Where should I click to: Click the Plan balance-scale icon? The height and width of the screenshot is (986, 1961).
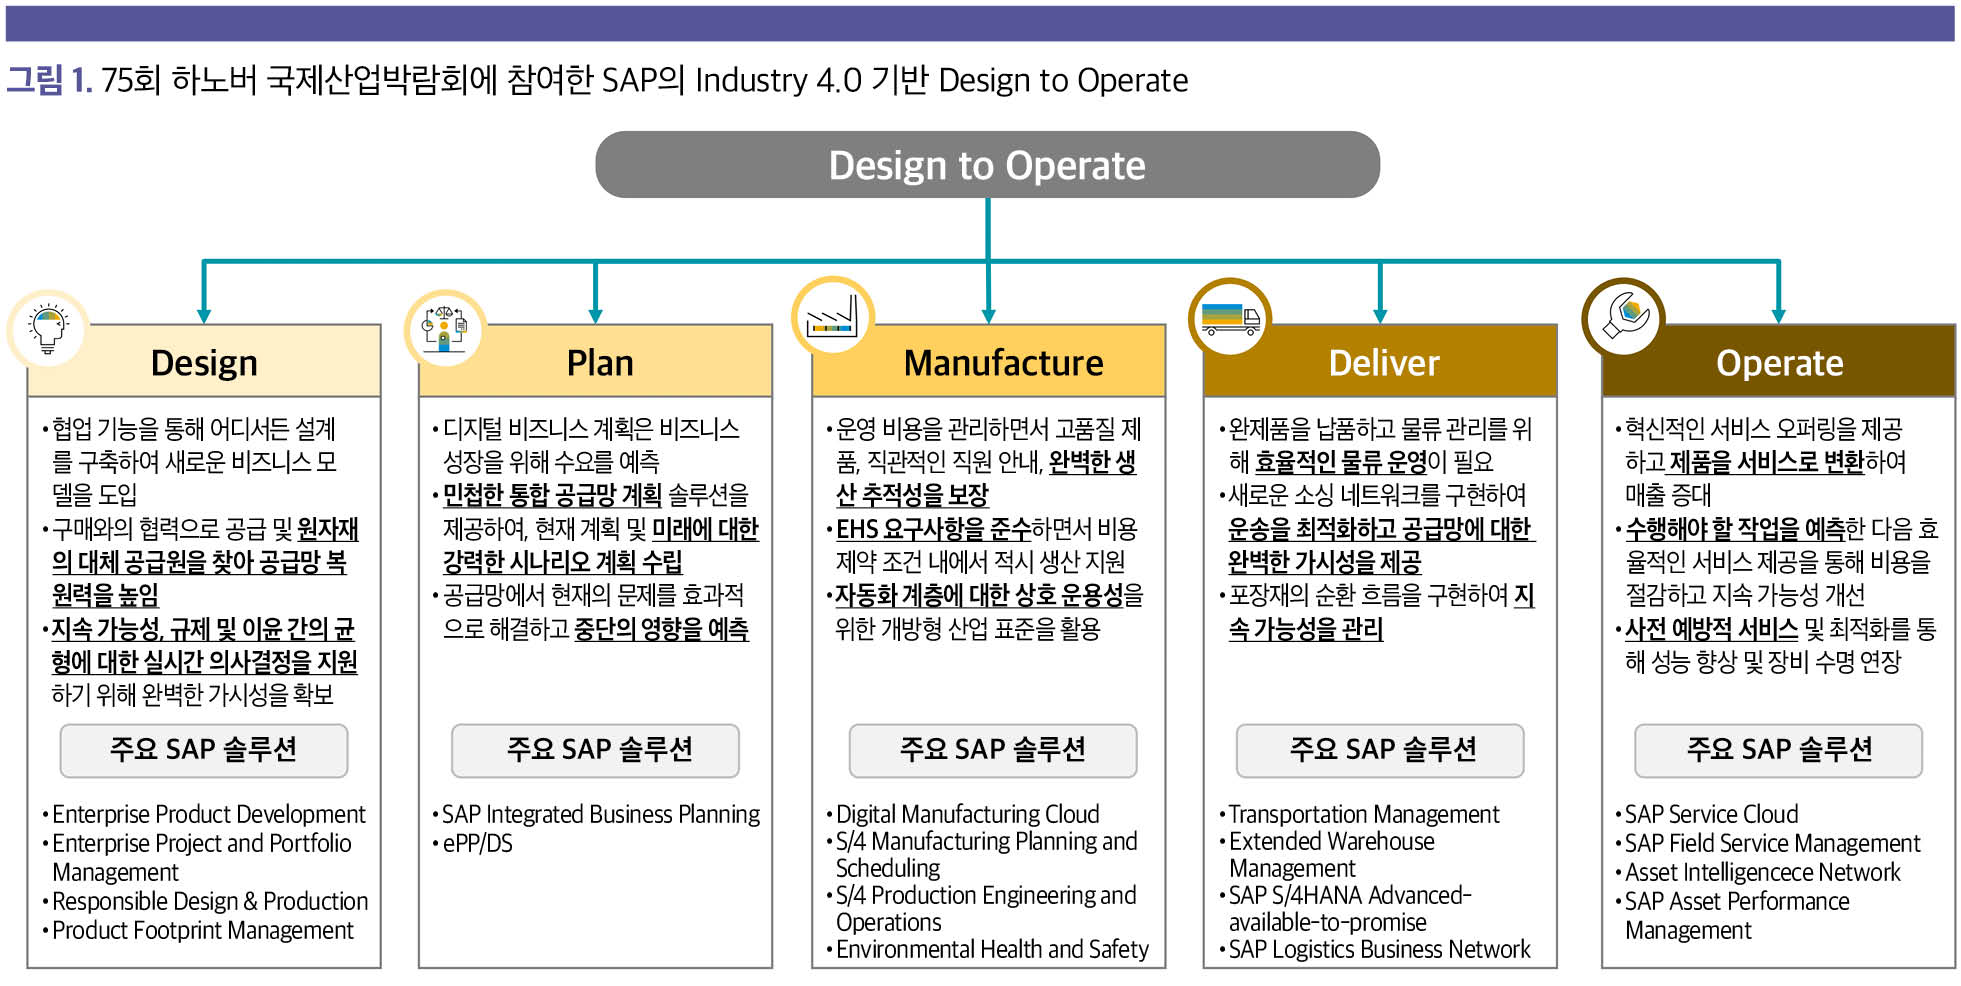click(x=445, y=329)
